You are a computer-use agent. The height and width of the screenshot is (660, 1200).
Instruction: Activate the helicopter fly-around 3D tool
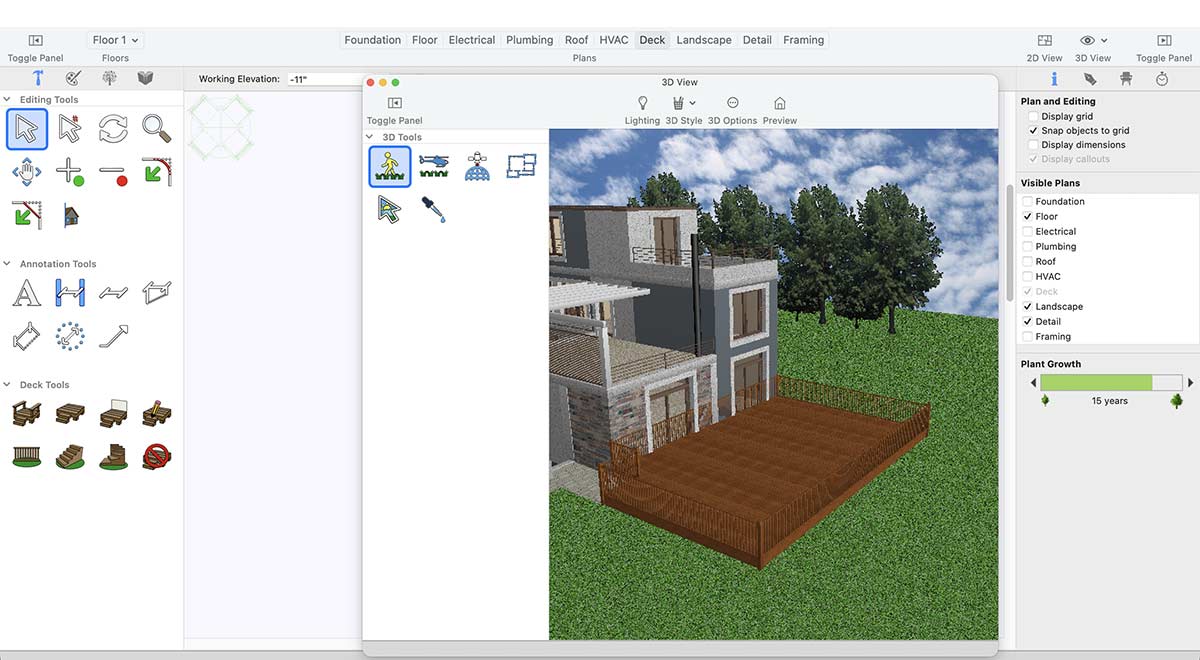point(434,166)
